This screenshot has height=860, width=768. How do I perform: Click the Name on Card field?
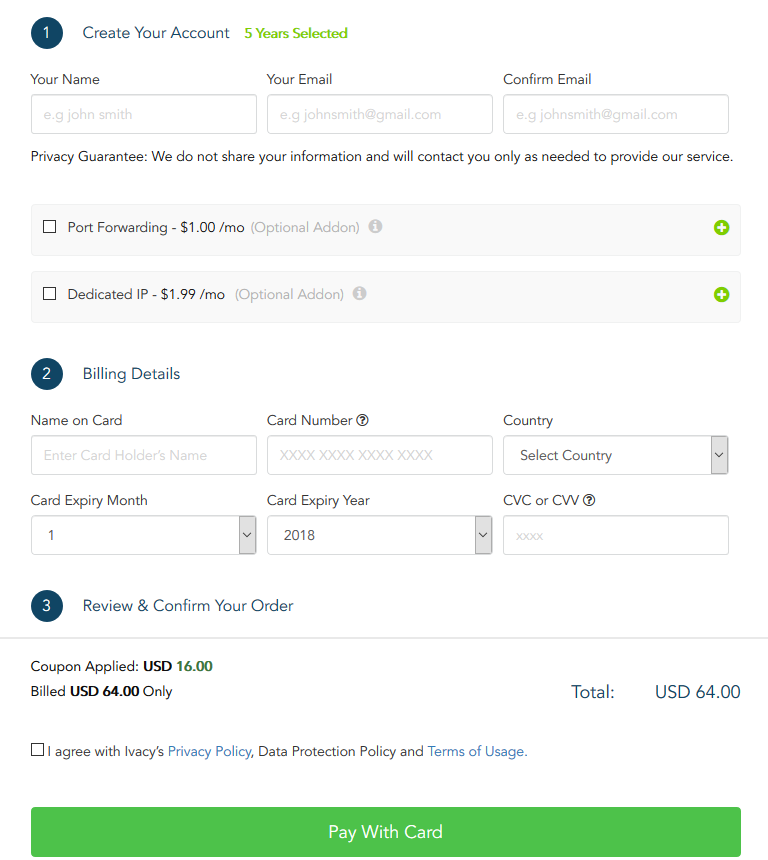pyautogui.click(x=144, y=455)
